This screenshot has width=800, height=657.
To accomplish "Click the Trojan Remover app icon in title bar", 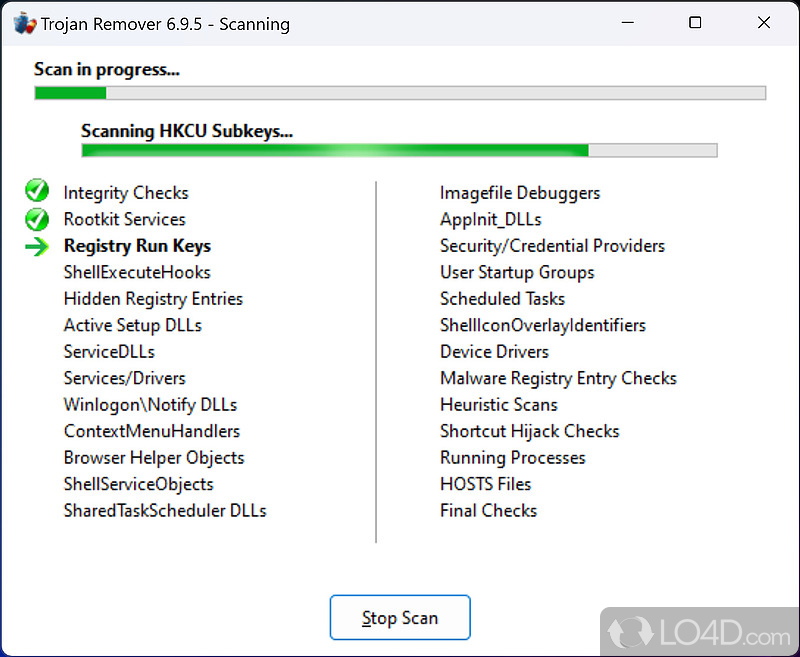I will pos(25,24).
